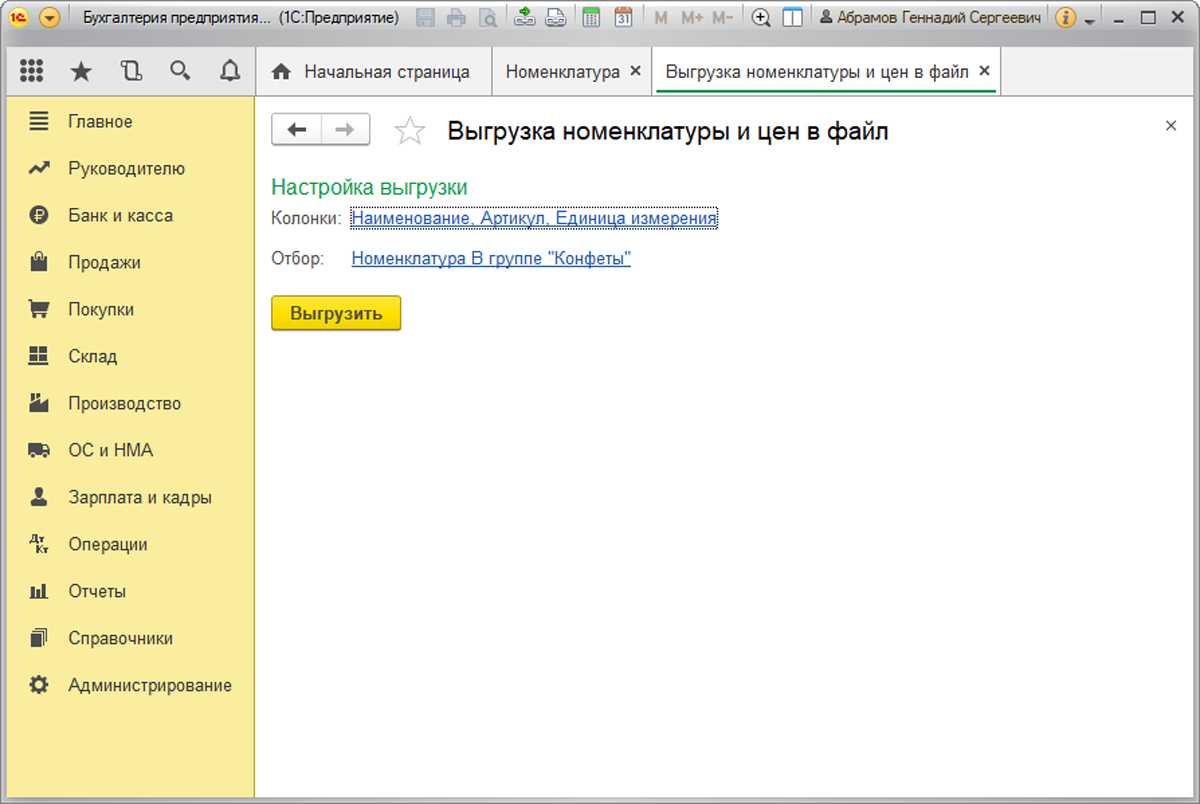Open notifications bell icon
This screenshot has height=804, width=1200.
click(x=230, y=71)
